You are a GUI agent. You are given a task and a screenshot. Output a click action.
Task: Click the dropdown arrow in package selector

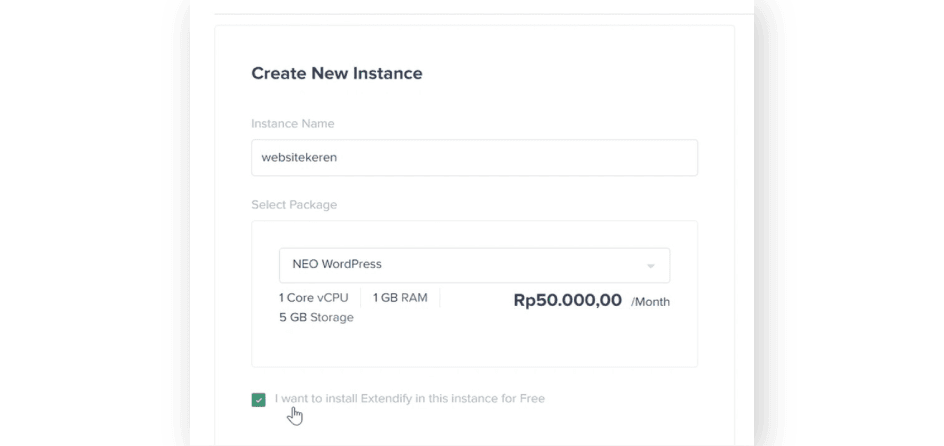(650, 266)
